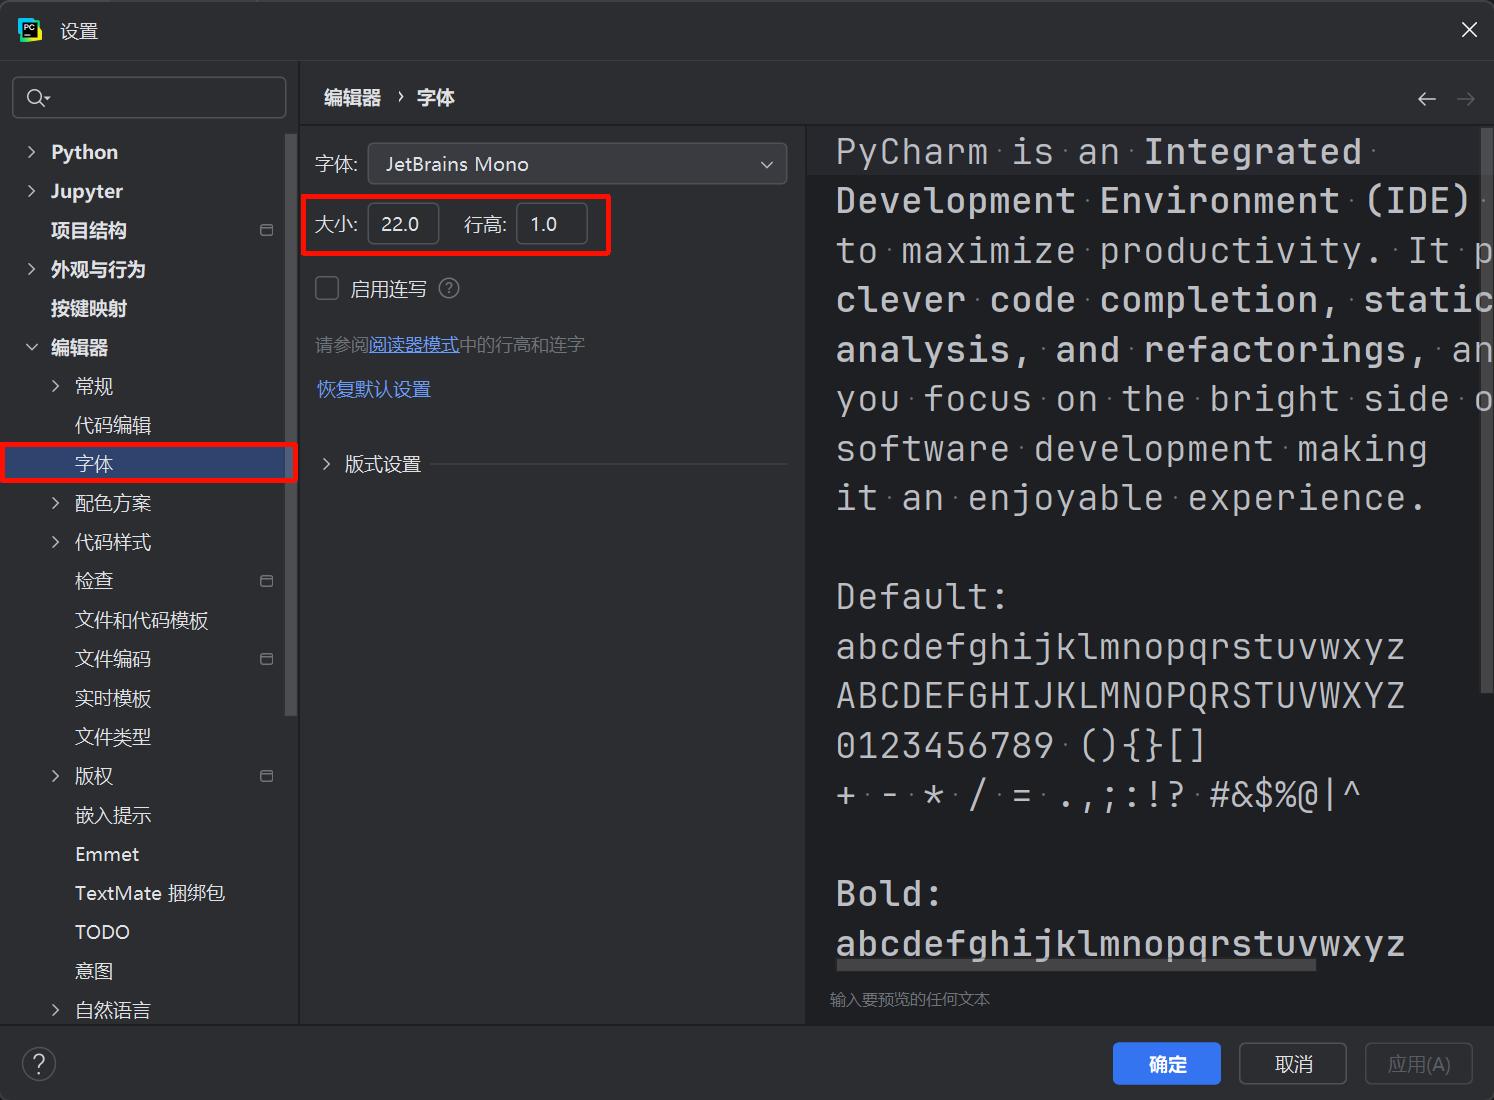Open the JetBrains Mono font dropdown
This screenshot has height=1100, width=1494.
(x=577, y=164)
